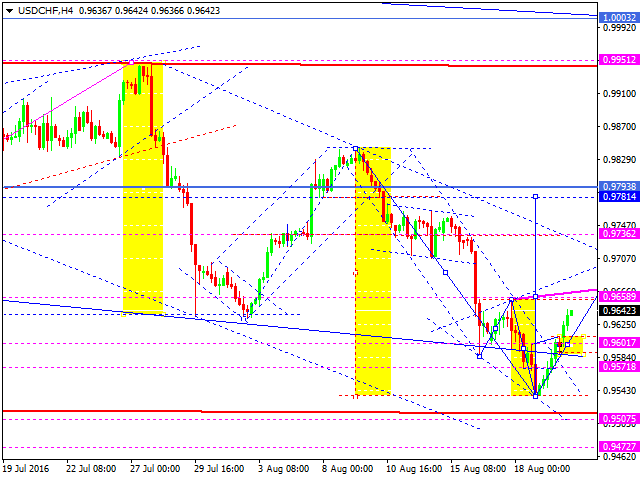This screenshot has width=640, height=480.
Task: Select the 8 Aug 00:00 time label
Action: tap(347, 469)
